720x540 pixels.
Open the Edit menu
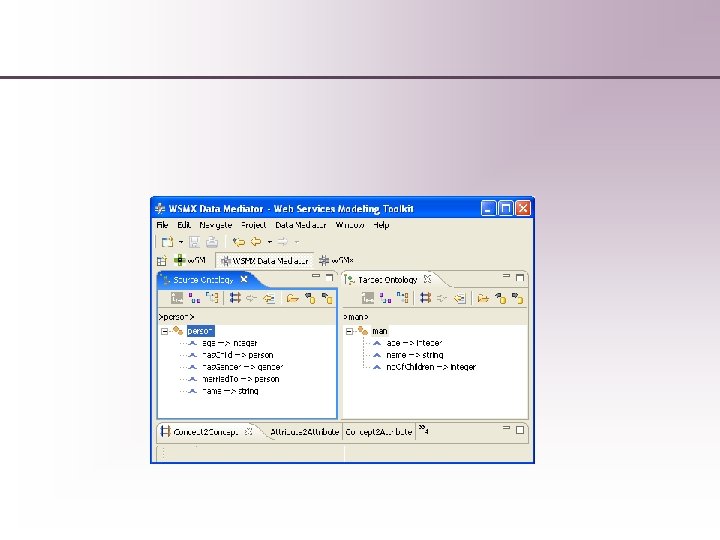pos(184,225)
